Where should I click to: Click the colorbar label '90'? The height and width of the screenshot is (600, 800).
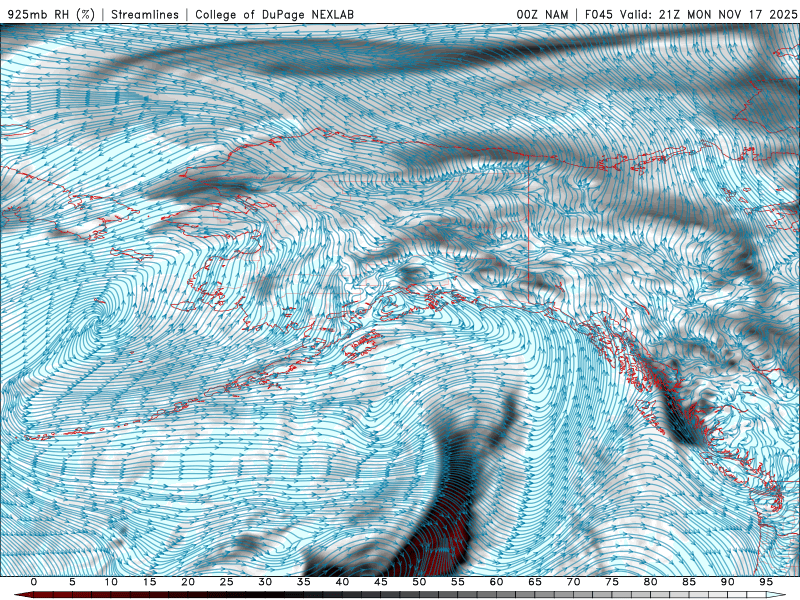[727, 582]
